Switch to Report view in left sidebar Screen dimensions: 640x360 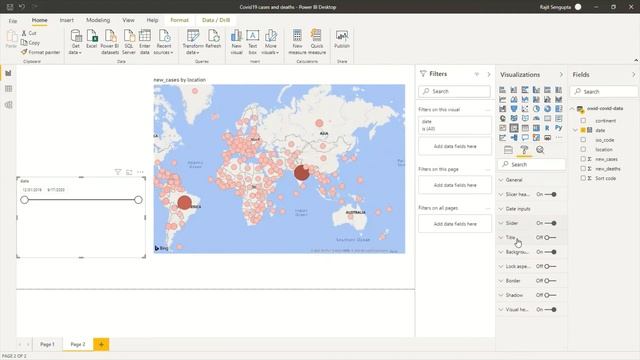8,73
